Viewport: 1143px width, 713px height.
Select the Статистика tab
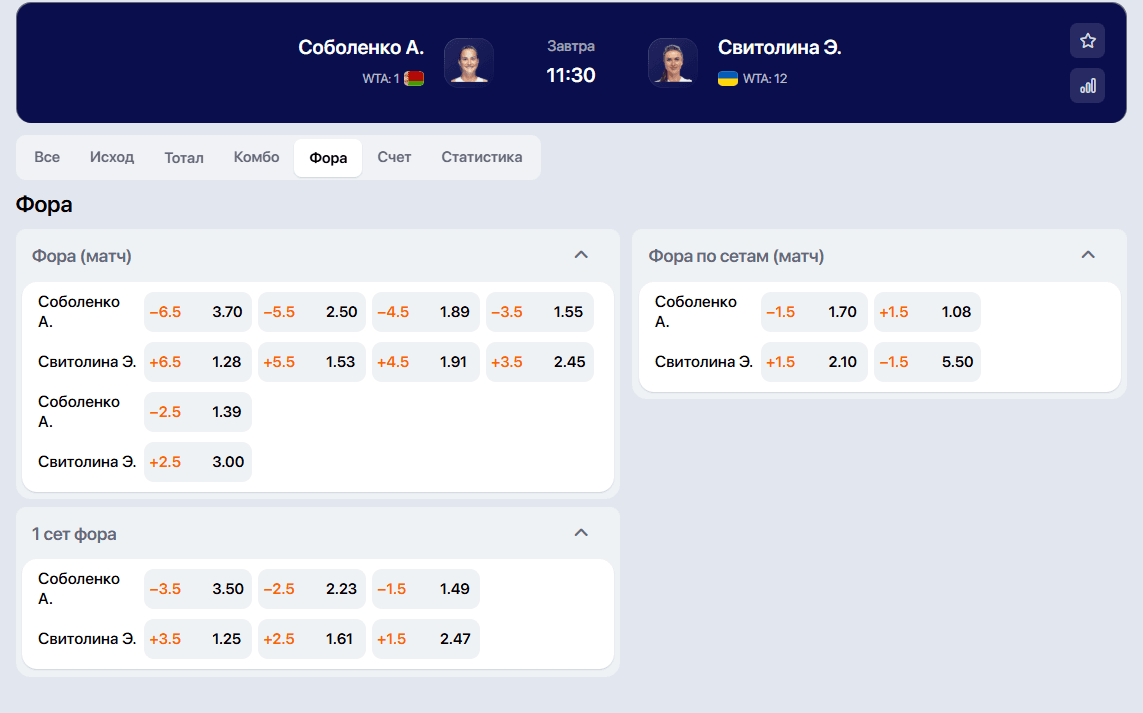tap(482, 158)
